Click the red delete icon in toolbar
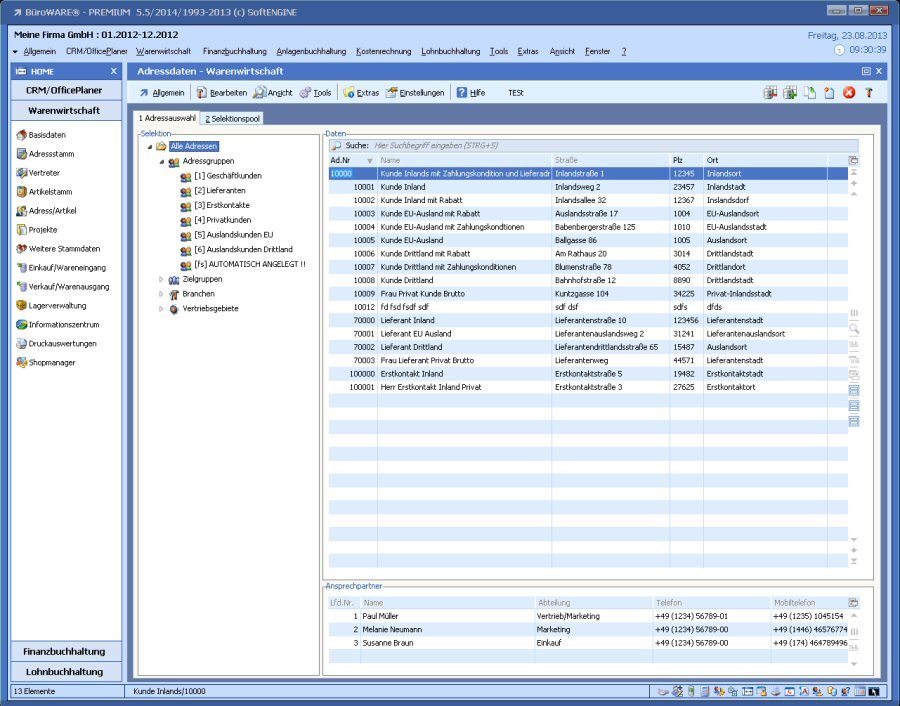This screenshot has width=900, height=706. pos(849,92)
